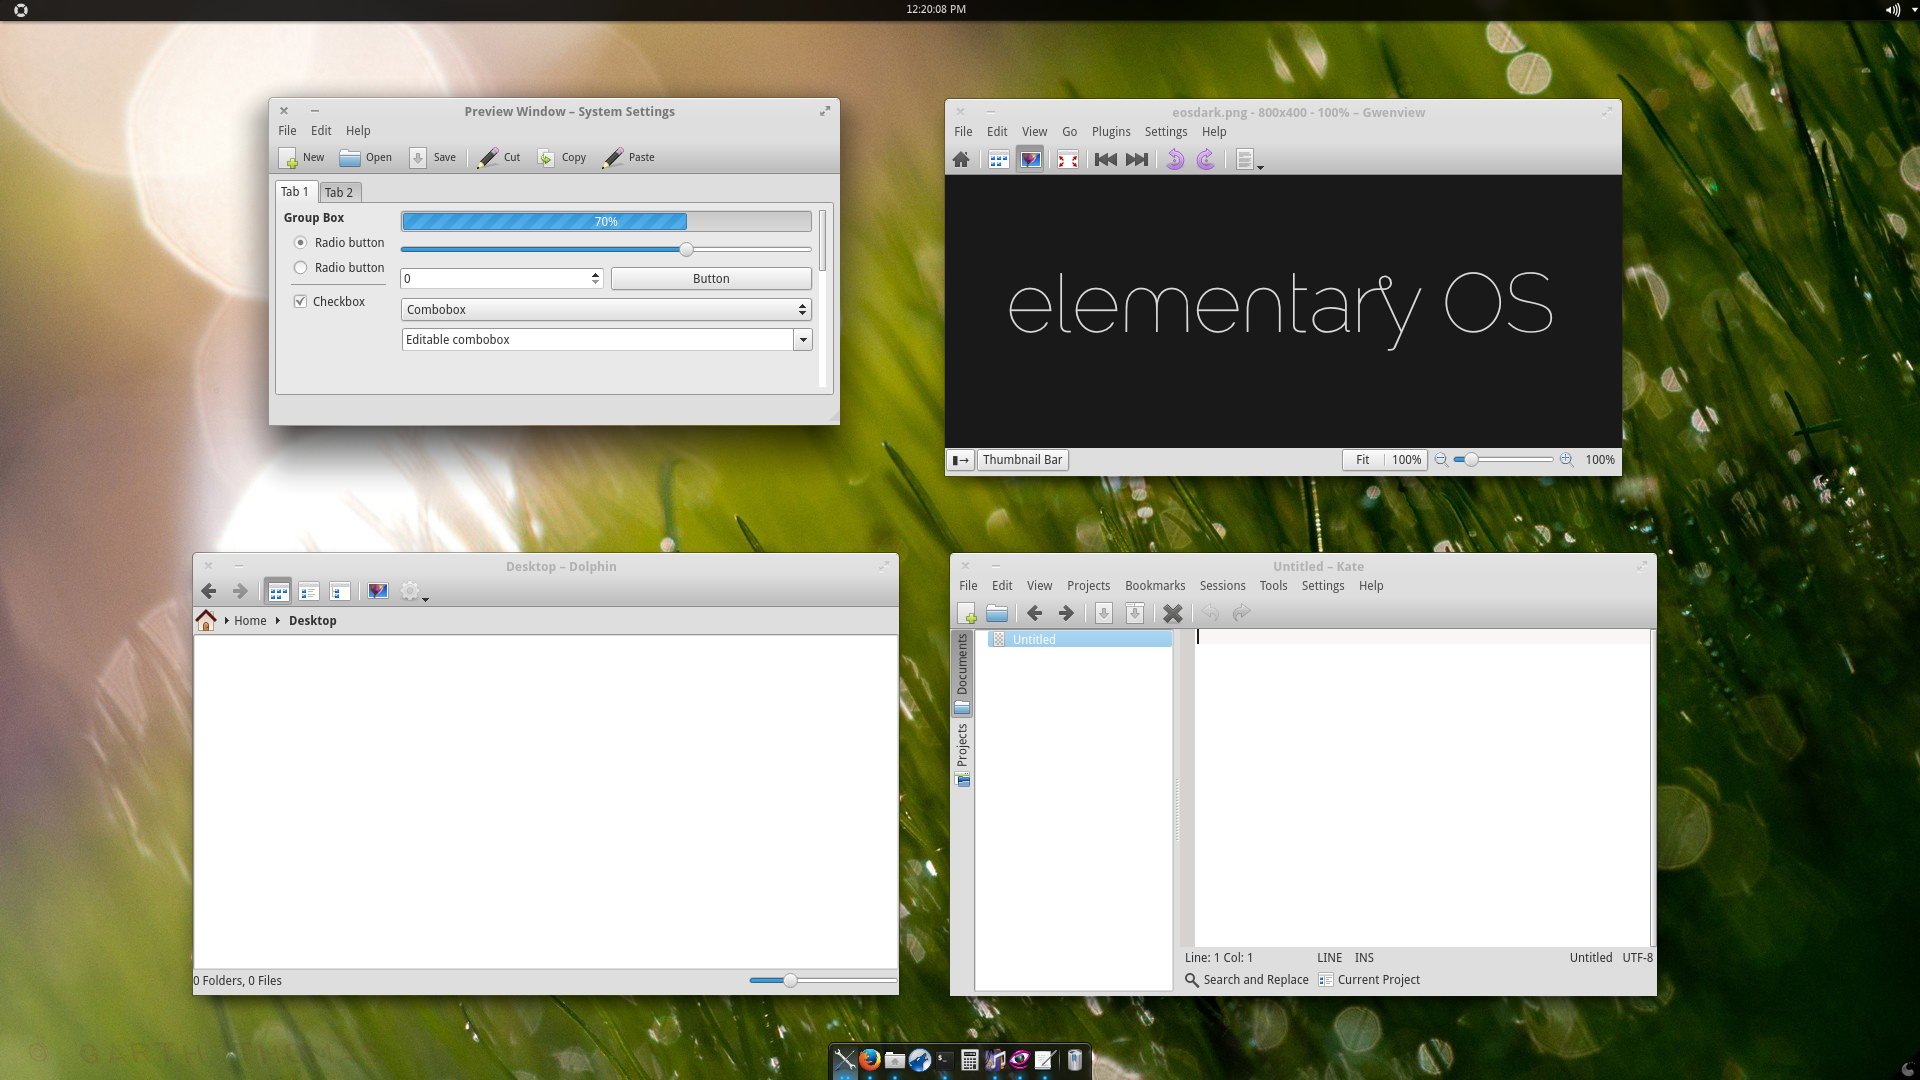Open the Combobox dropdown

coord(606,310)
